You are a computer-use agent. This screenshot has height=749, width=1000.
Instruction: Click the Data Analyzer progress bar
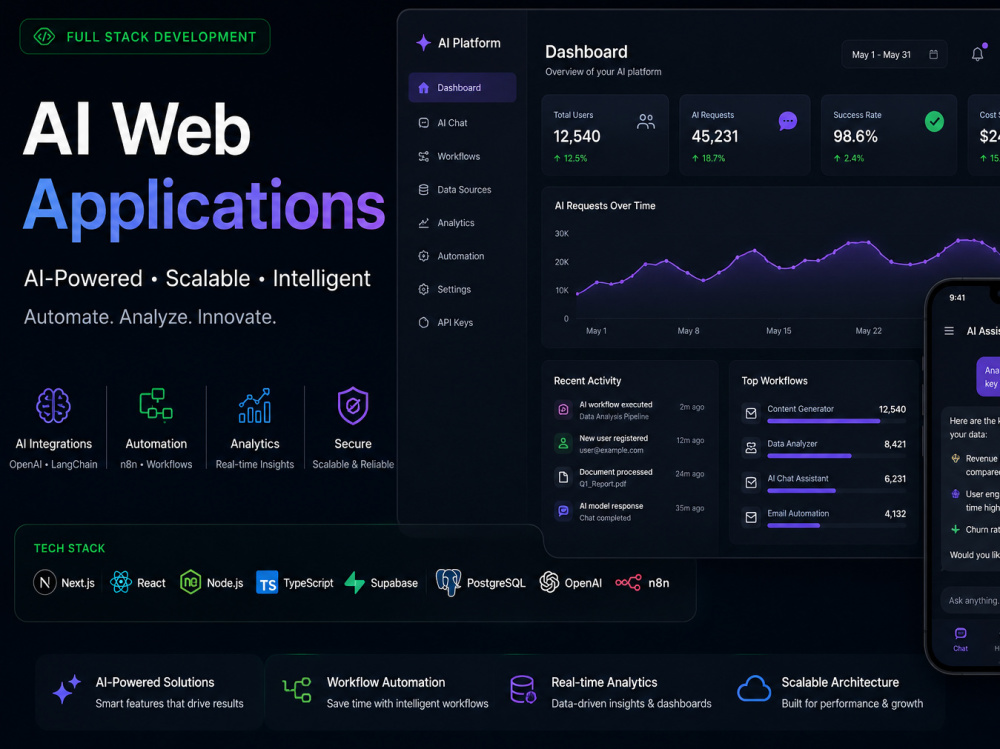[836, 456]
